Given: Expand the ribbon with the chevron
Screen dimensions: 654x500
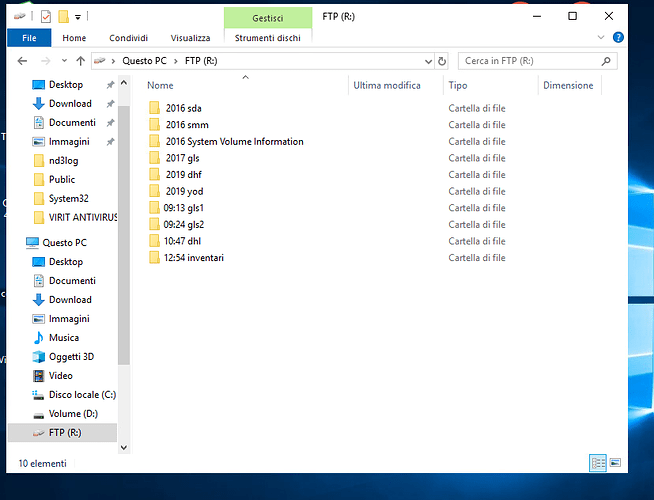Looking at the screenshot, I should coord(601,38).
